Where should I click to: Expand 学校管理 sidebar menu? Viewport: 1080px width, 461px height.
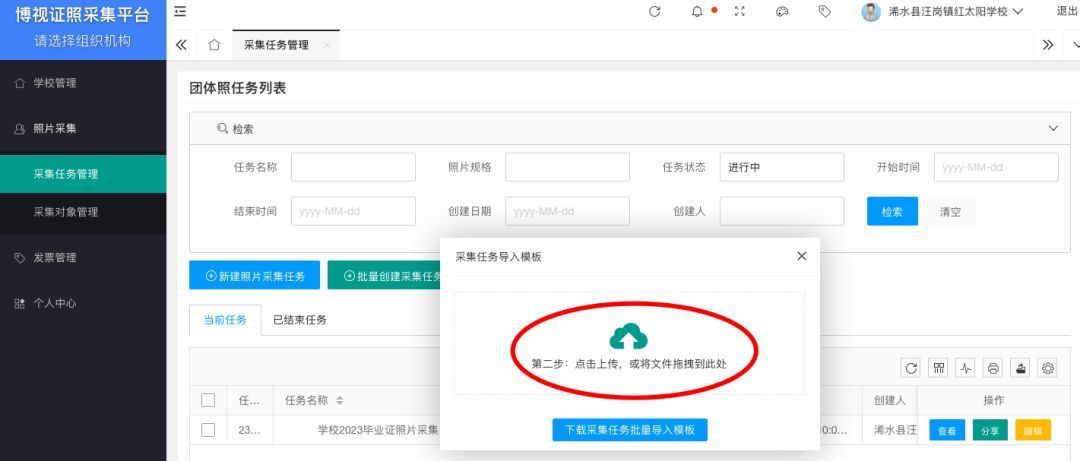pyautogui.click(x=83, y=83)
